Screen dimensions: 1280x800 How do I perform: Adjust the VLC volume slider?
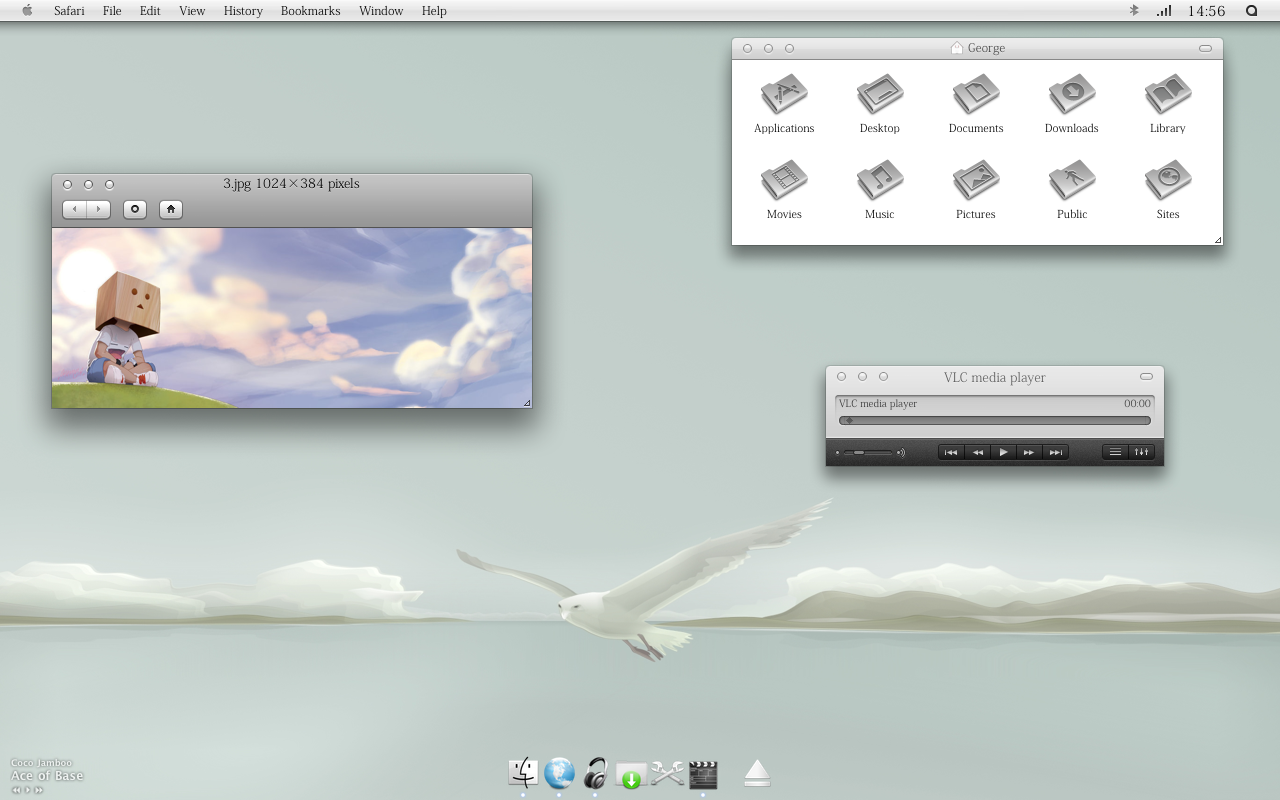[867, 453]
